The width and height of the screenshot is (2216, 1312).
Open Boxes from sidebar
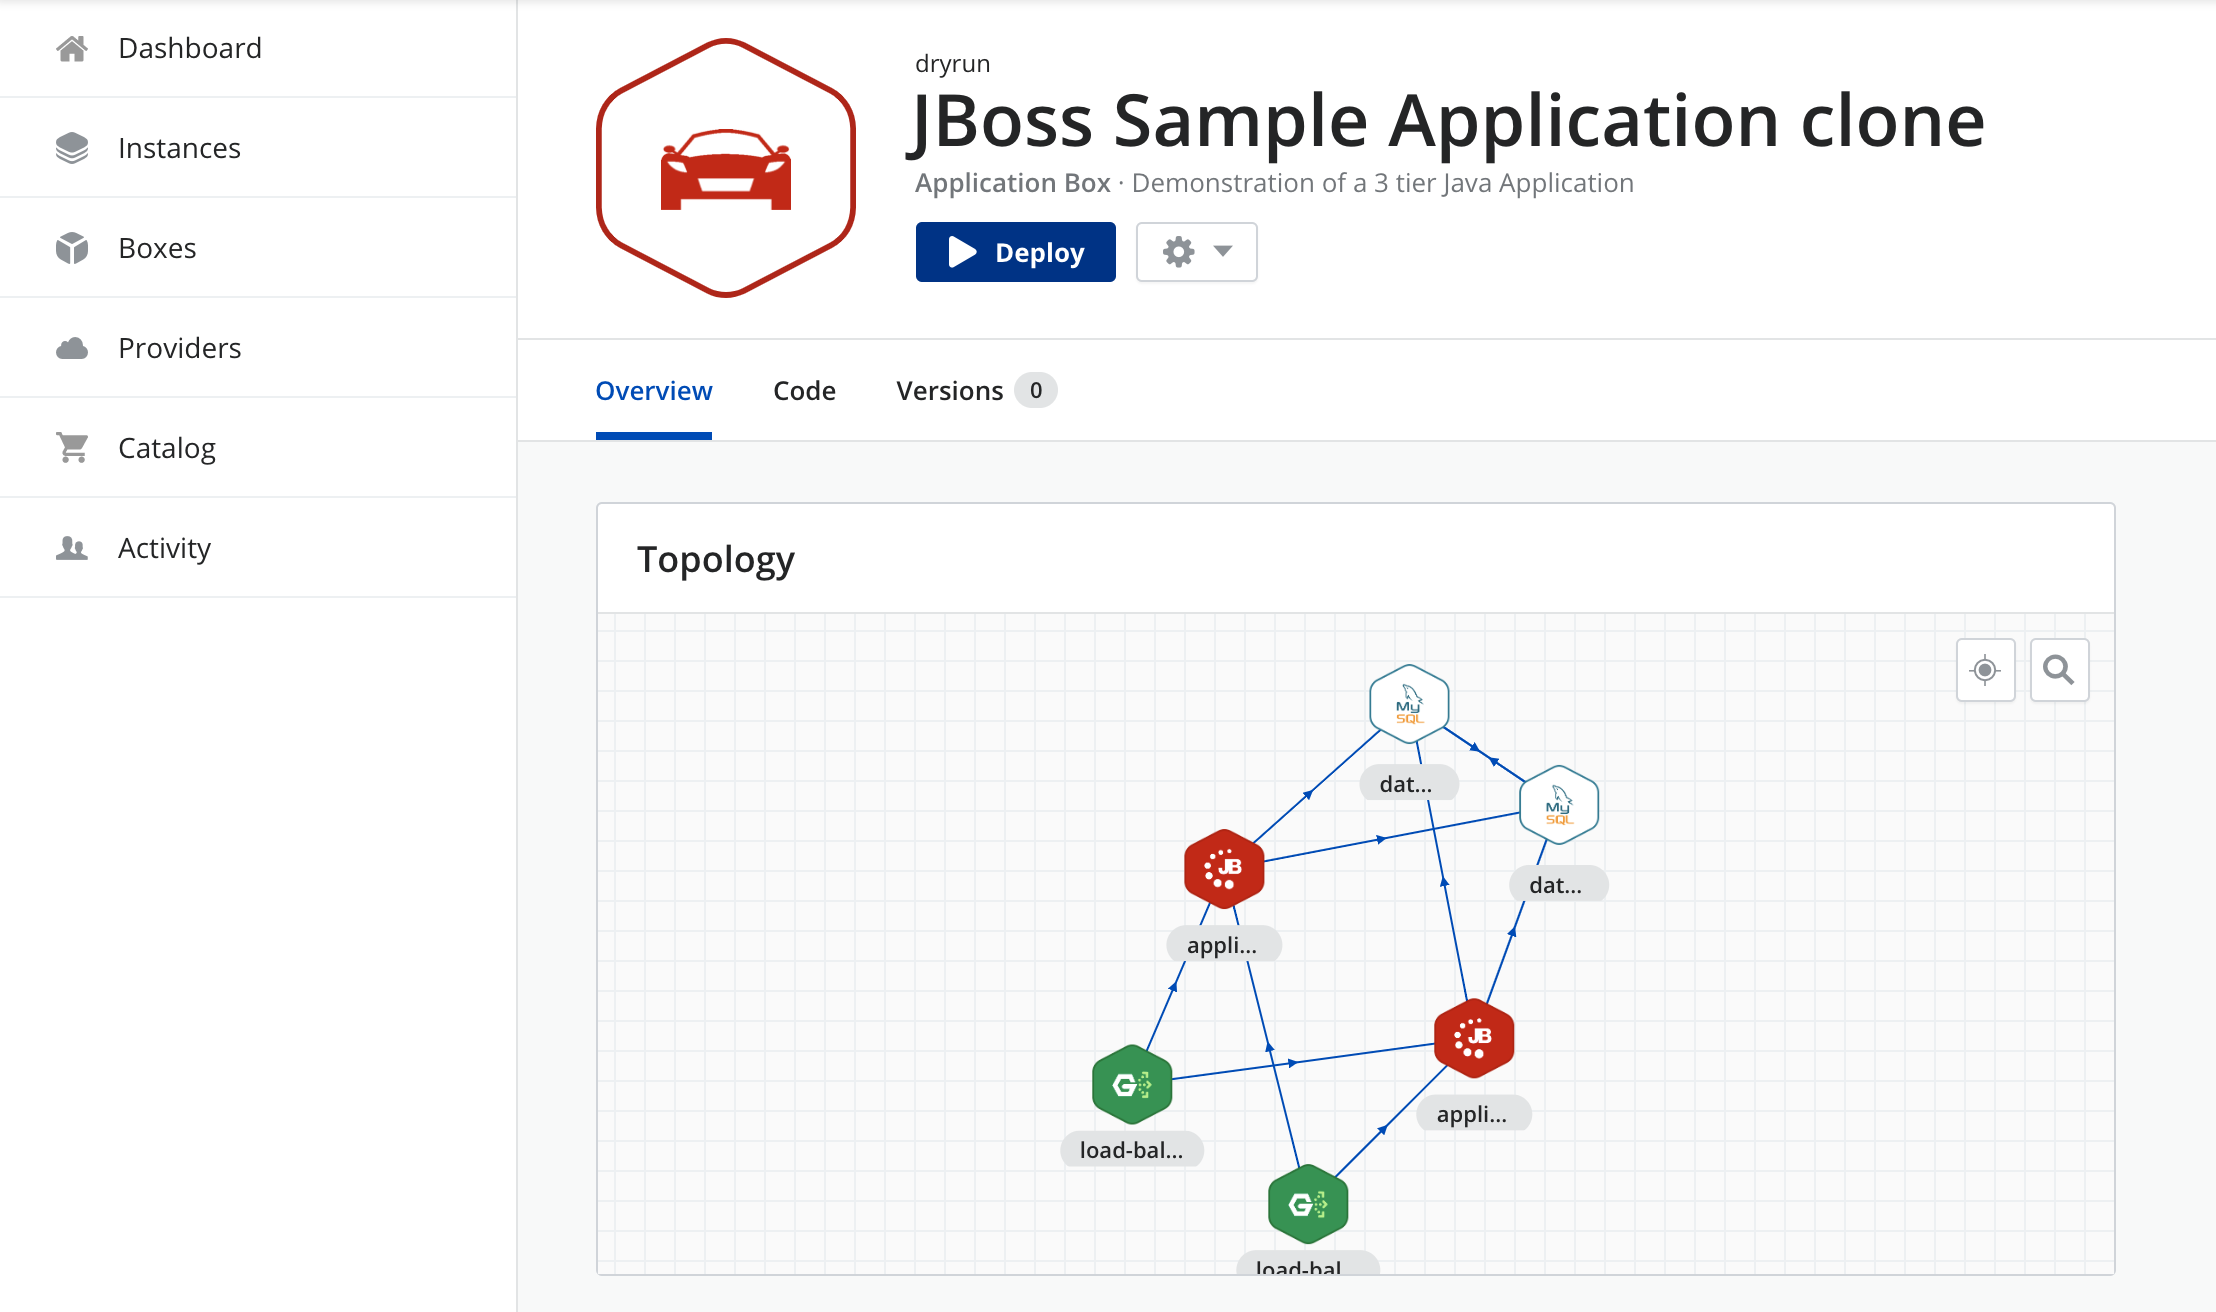point(258,248)
